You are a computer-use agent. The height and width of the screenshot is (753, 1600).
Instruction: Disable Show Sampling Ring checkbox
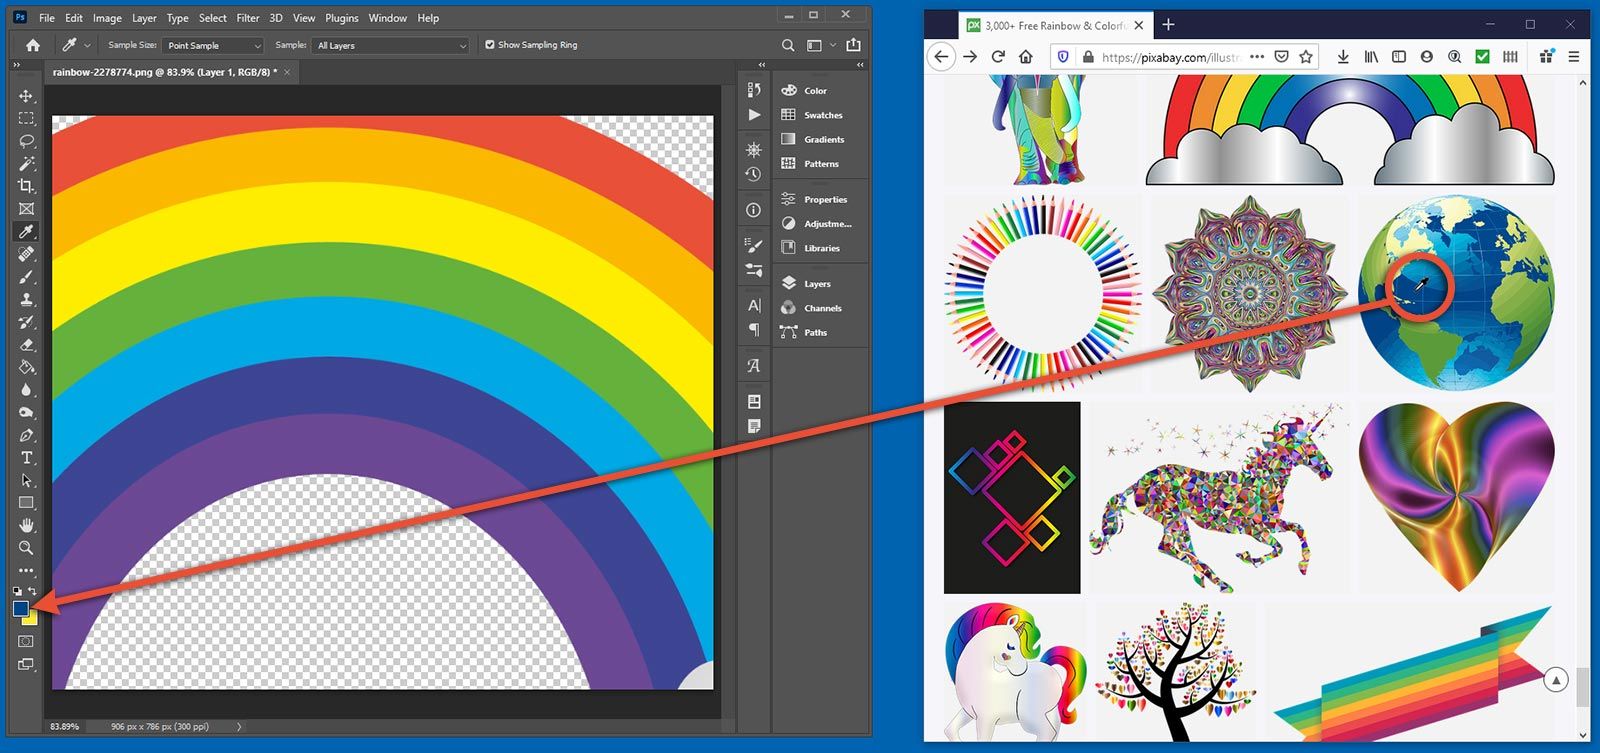click(490, 45)
